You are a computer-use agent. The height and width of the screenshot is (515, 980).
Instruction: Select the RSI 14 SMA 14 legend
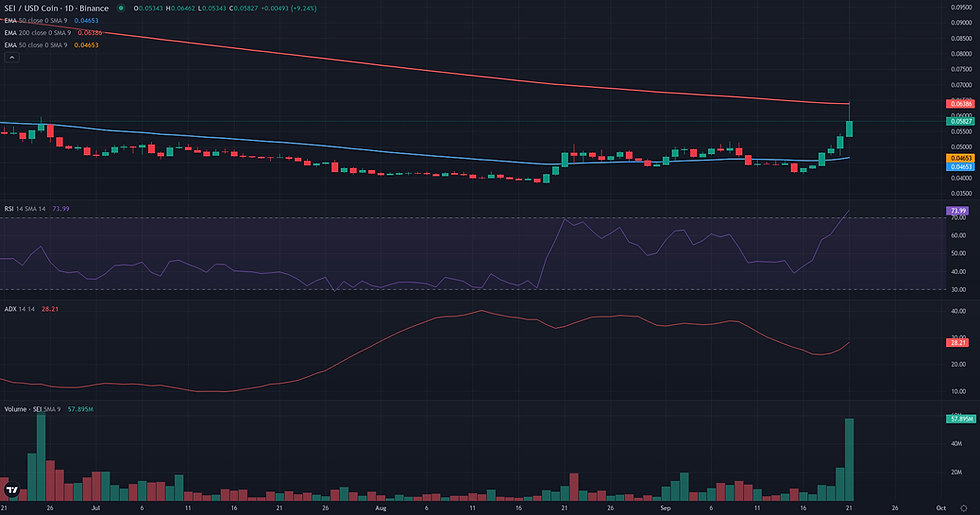click(25, 209)
